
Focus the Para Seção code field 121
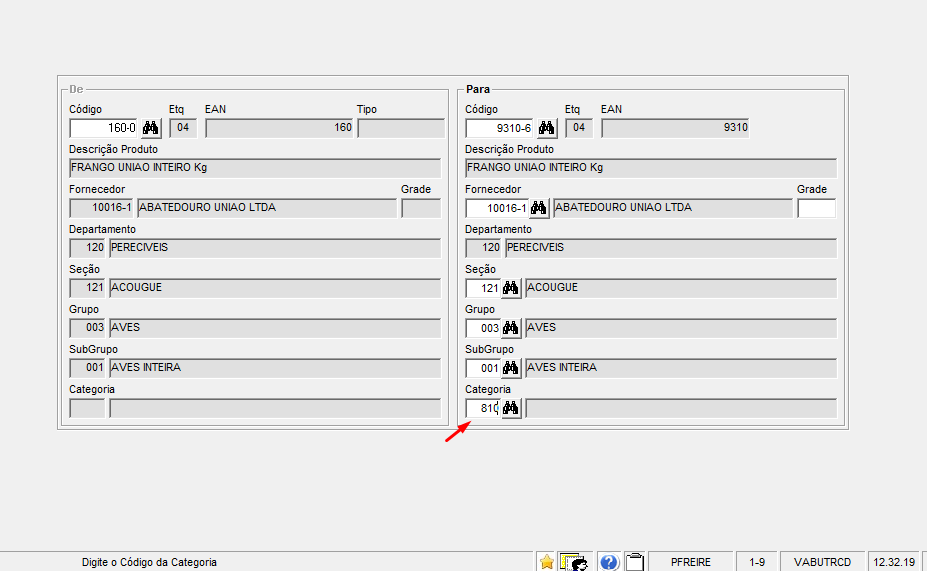point(483,288)
